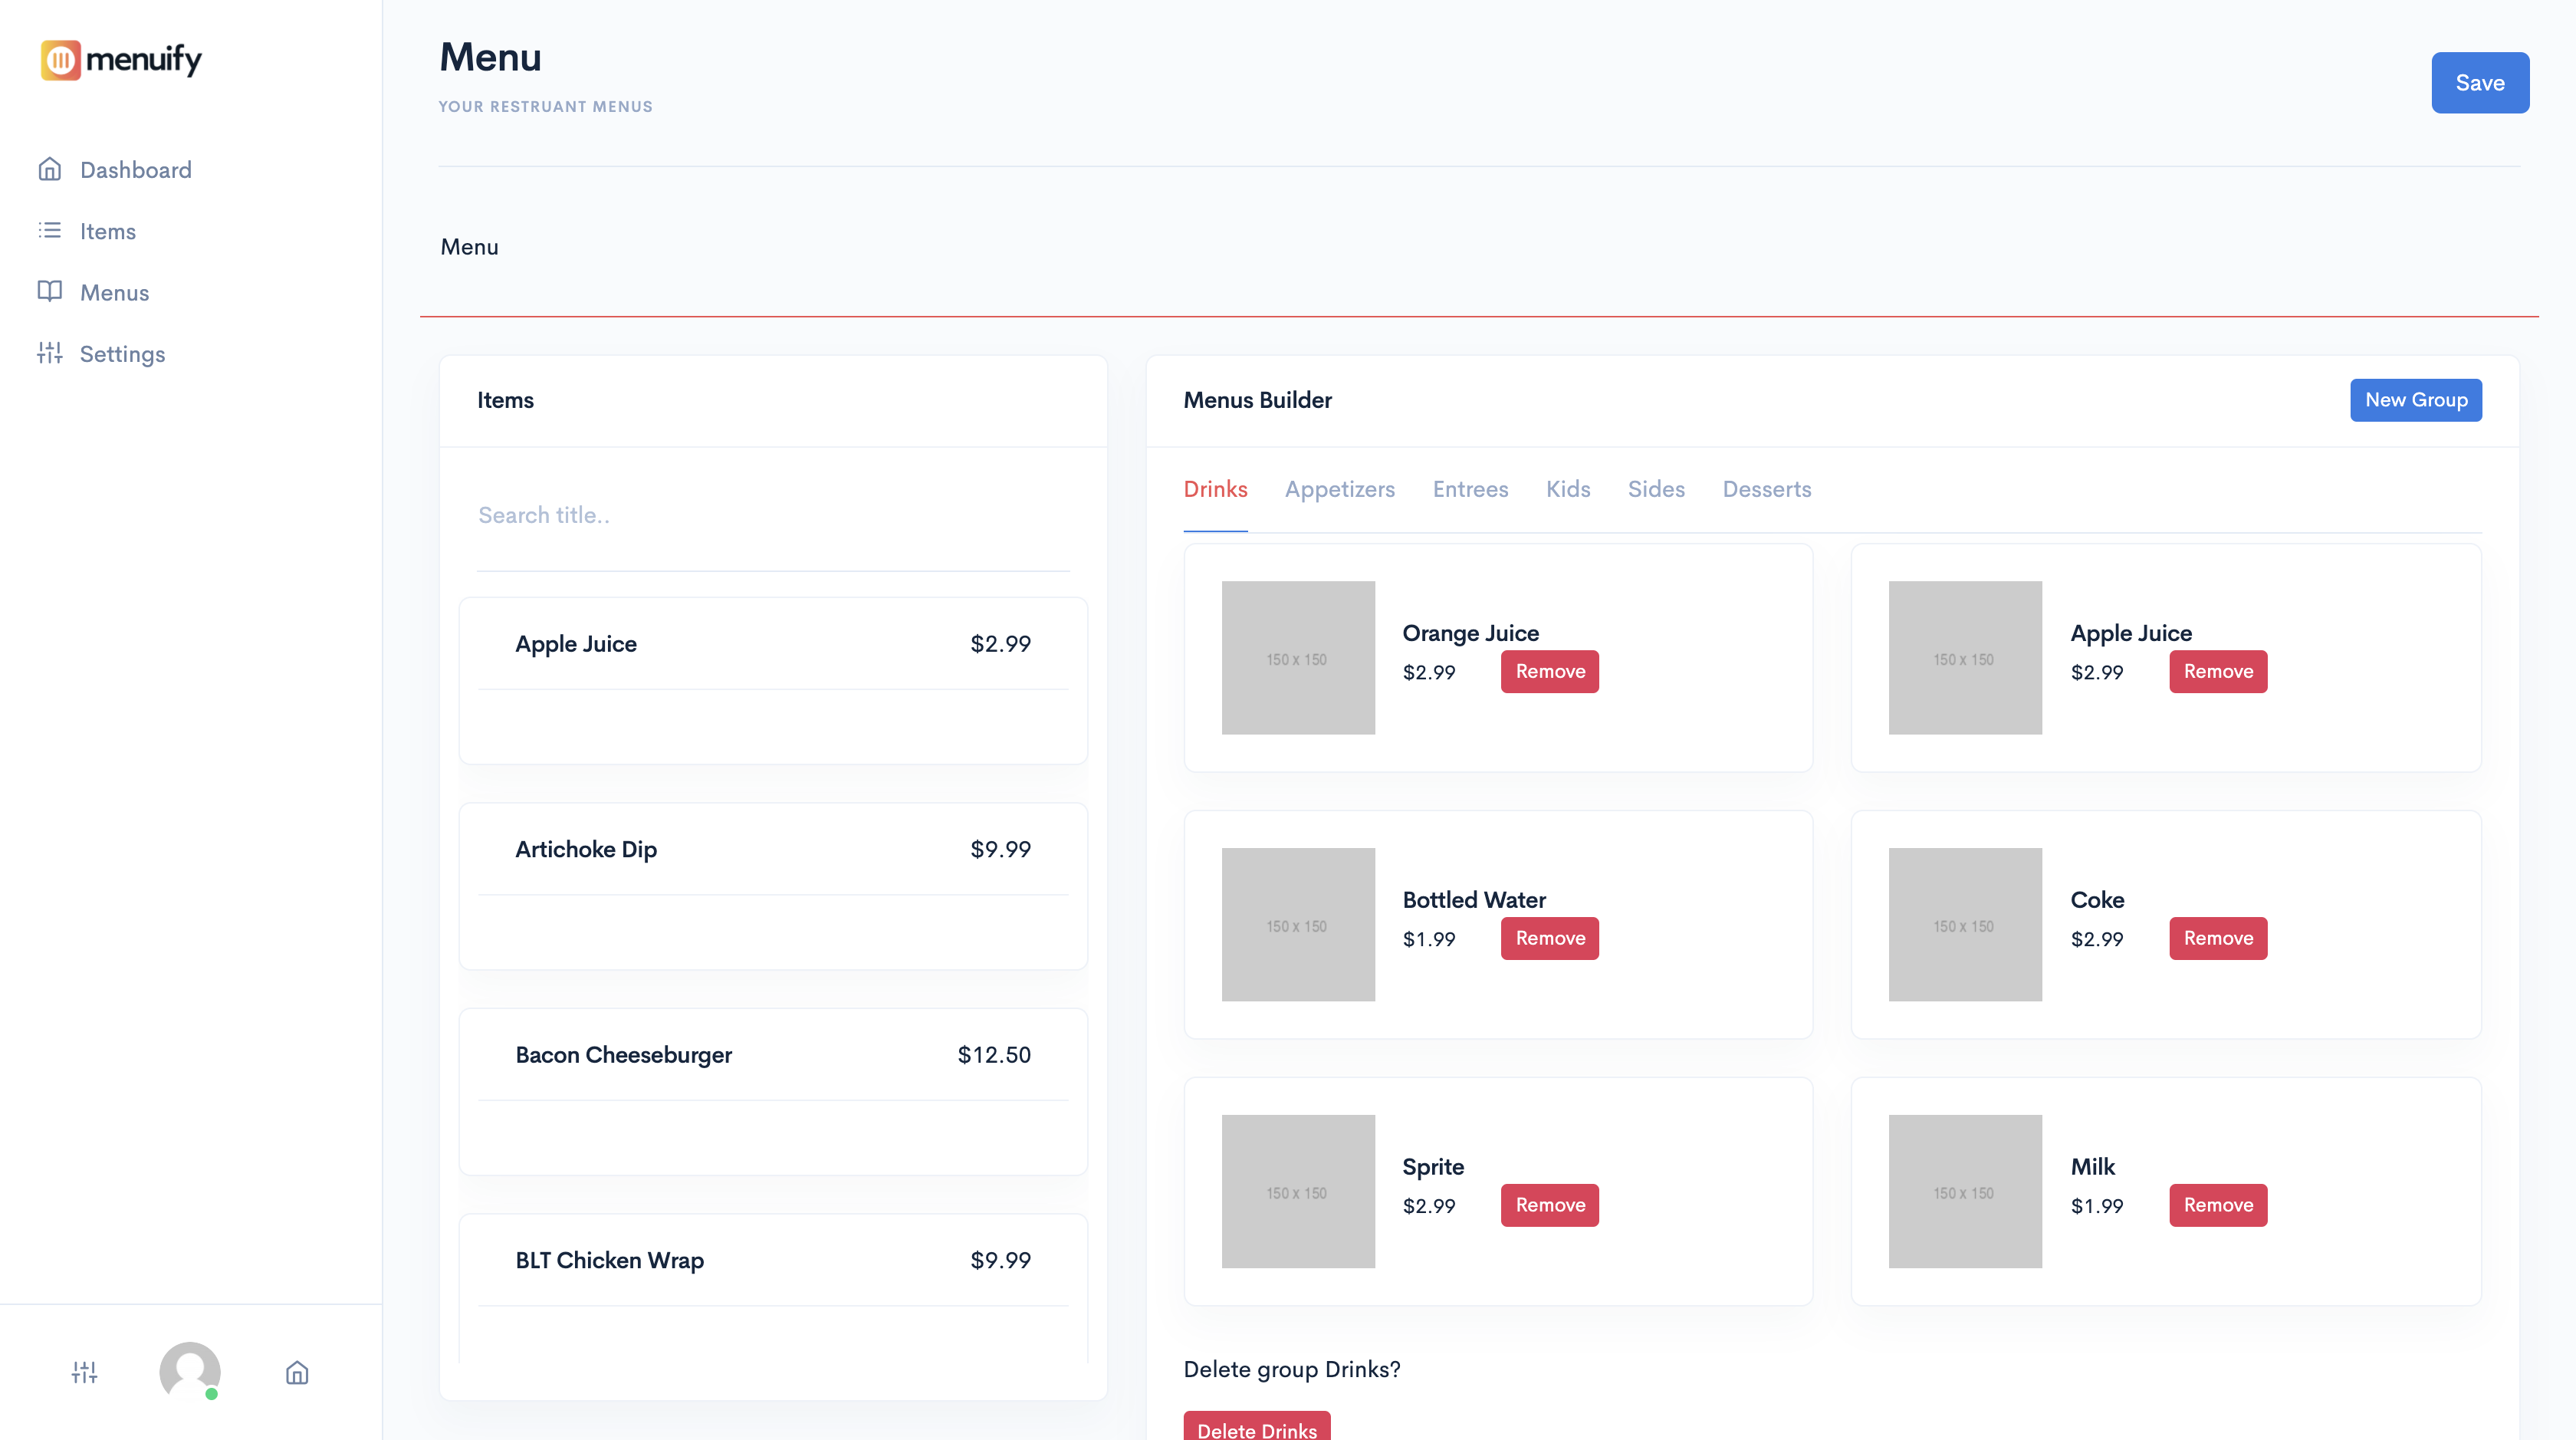Viewport: 2576px width, 1440px height.
Task: Remove Milk from the Drinks group
Action: coord(2217,1205)
